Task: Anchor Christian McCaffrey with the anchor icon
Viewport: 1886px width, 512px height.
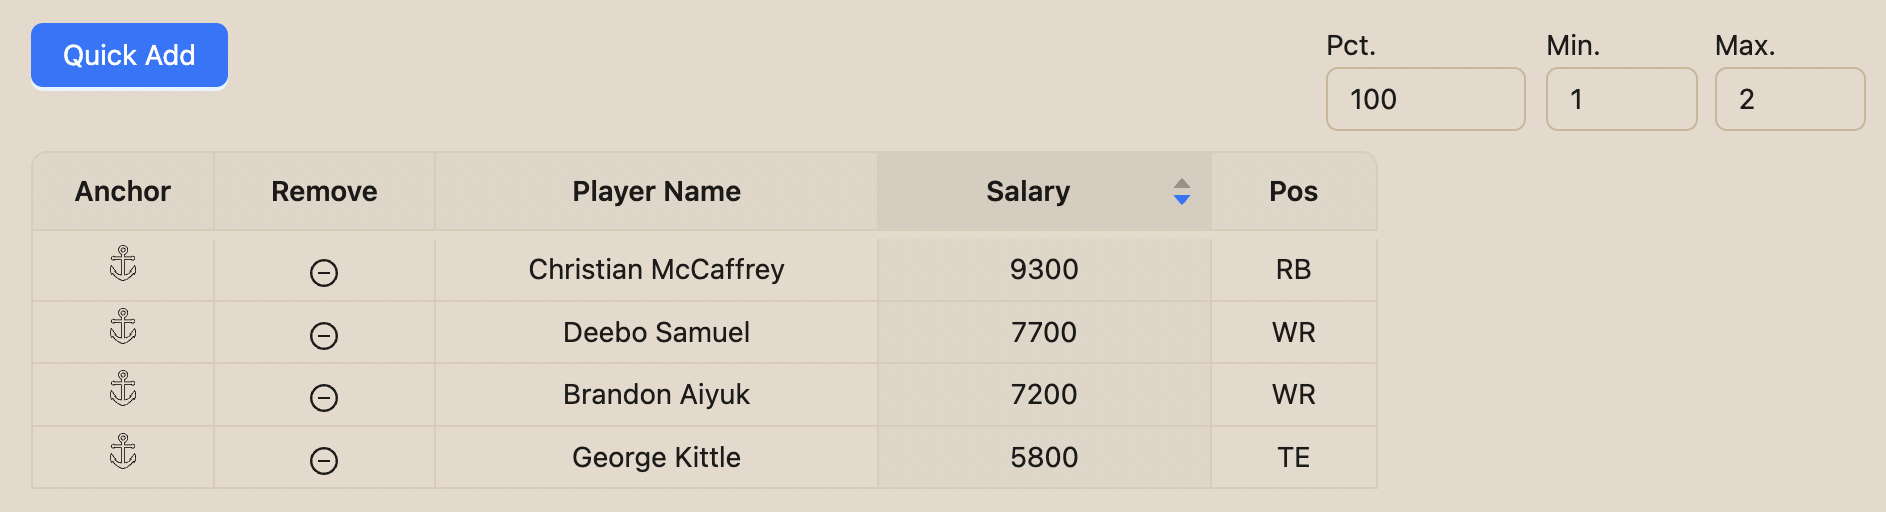Action: point(123,264)
